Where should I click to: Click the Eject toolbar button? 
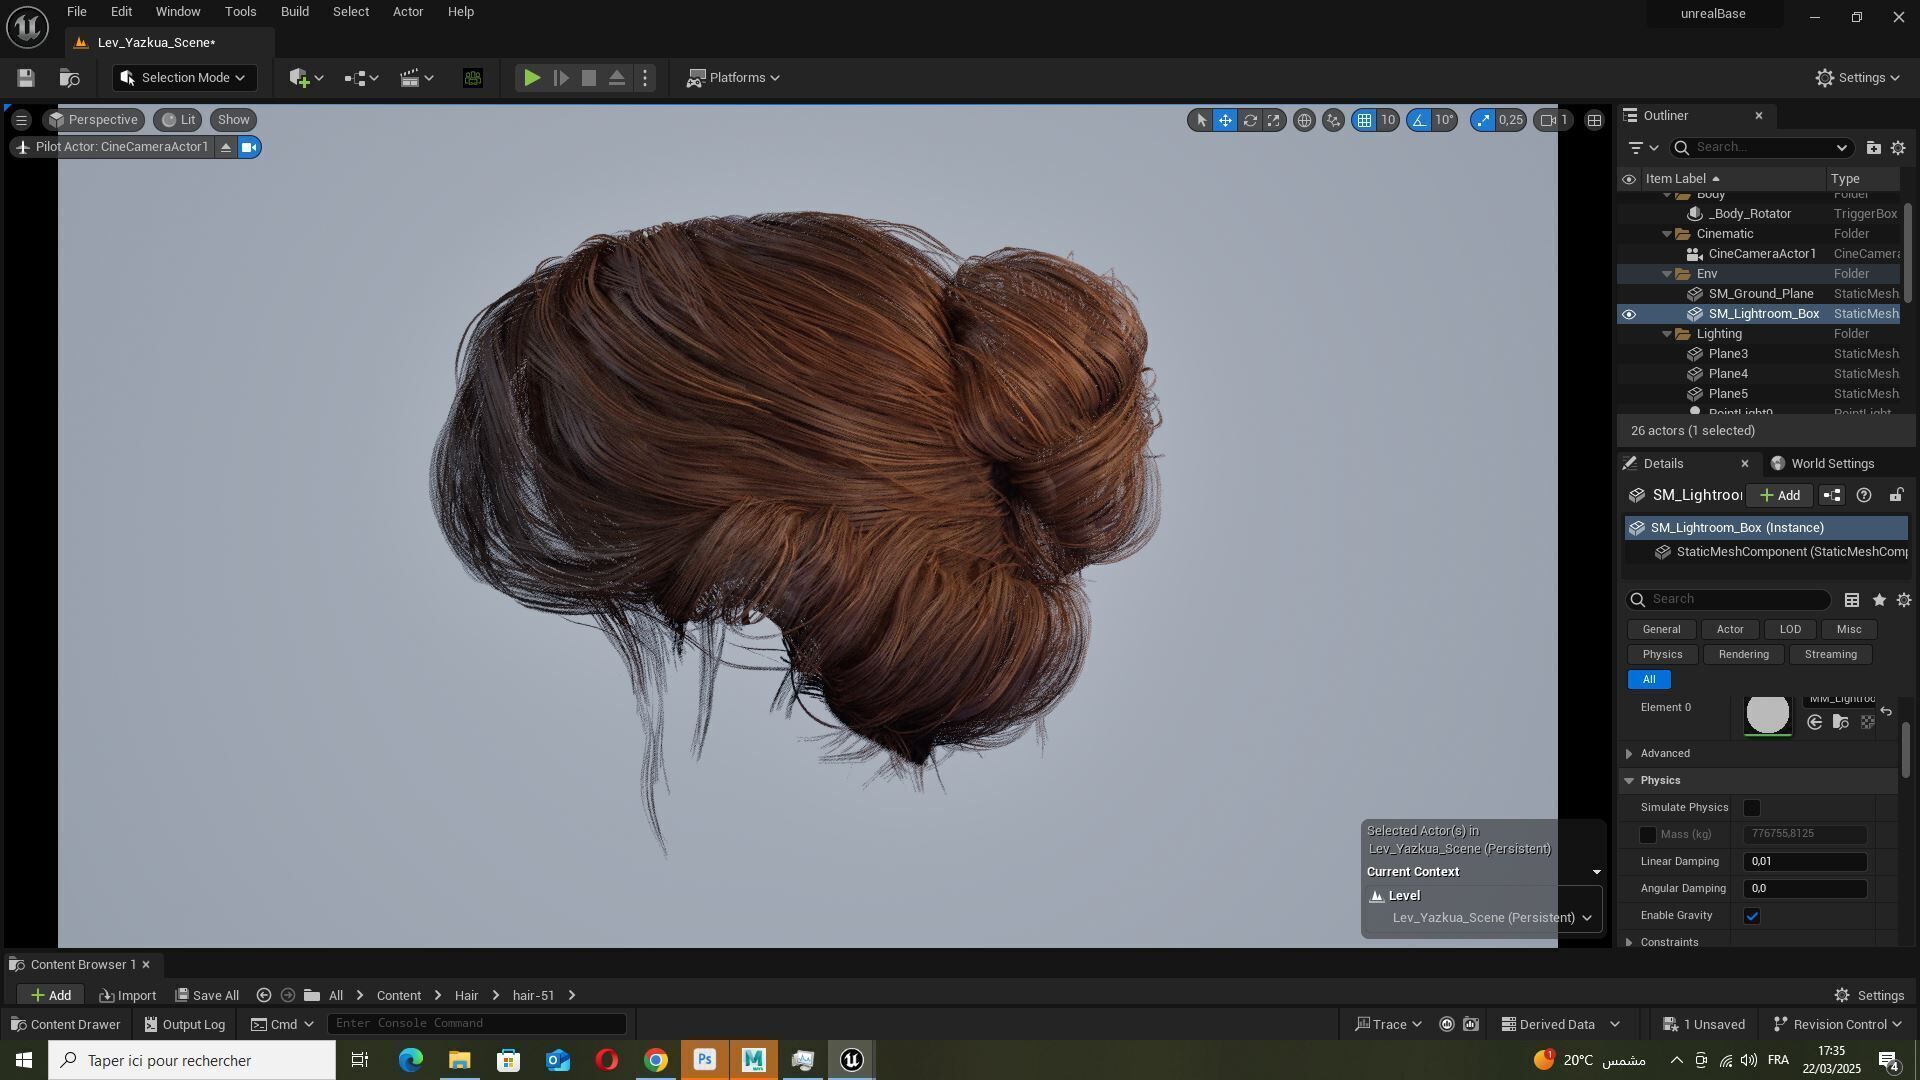[x=617, y=78]
